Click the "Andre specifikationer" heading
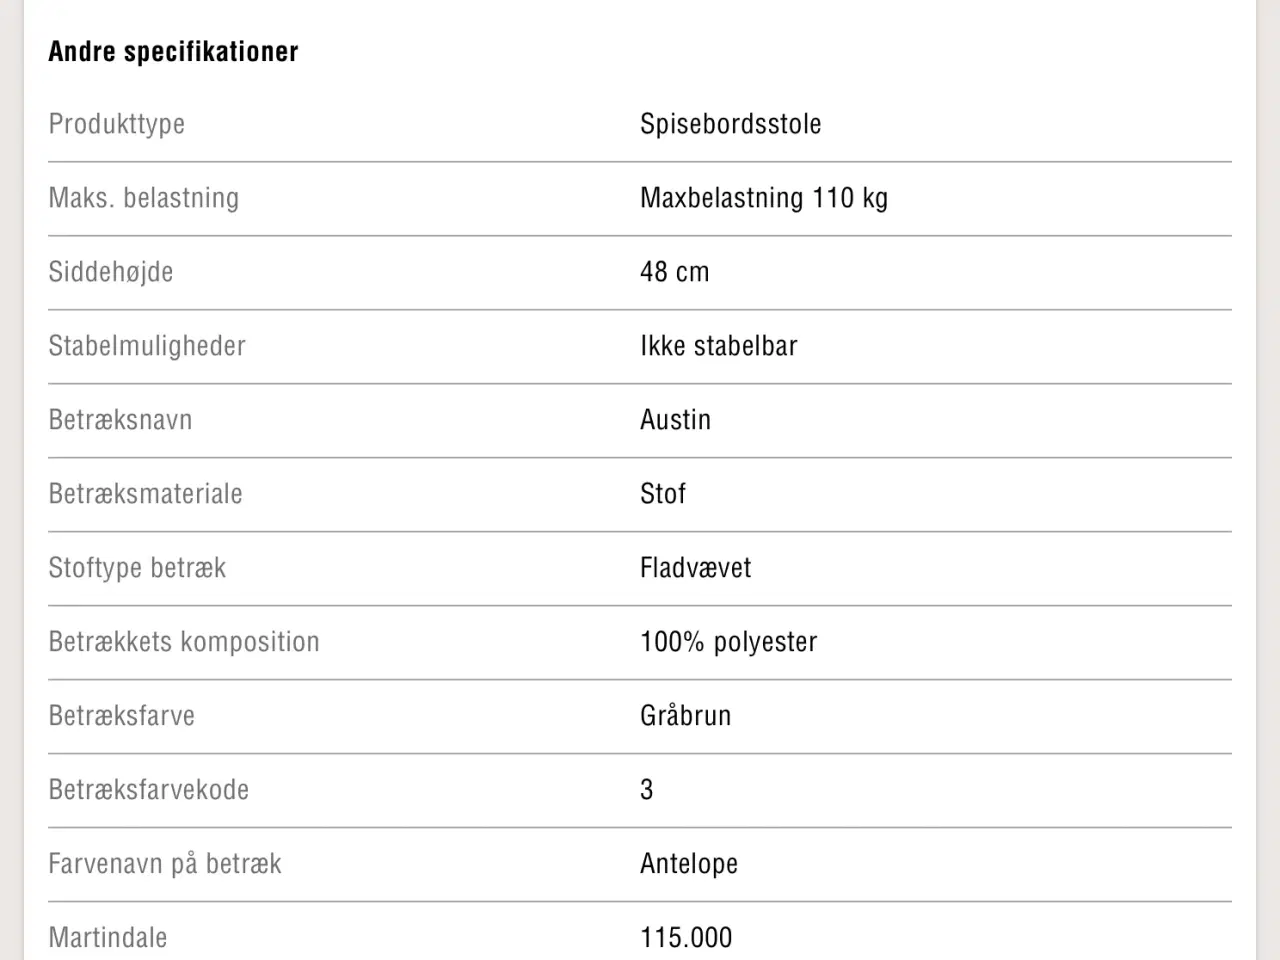Screen dimensions: 1280x960 pyautogui.click(x=173, y=52)
